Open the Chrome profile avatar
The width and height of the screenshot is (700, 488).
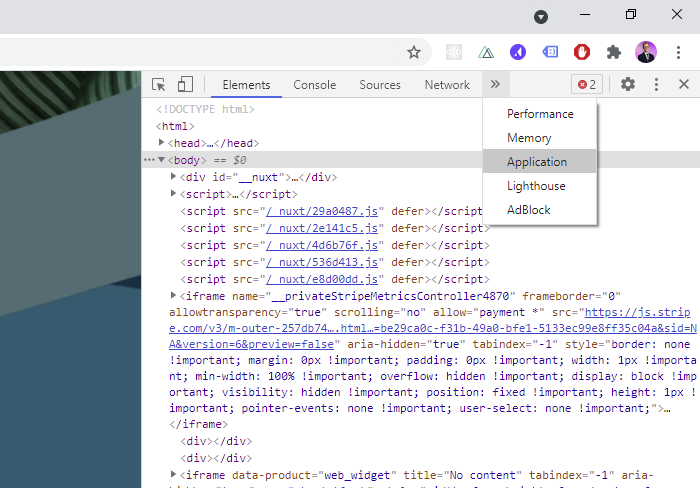point(646,52)
